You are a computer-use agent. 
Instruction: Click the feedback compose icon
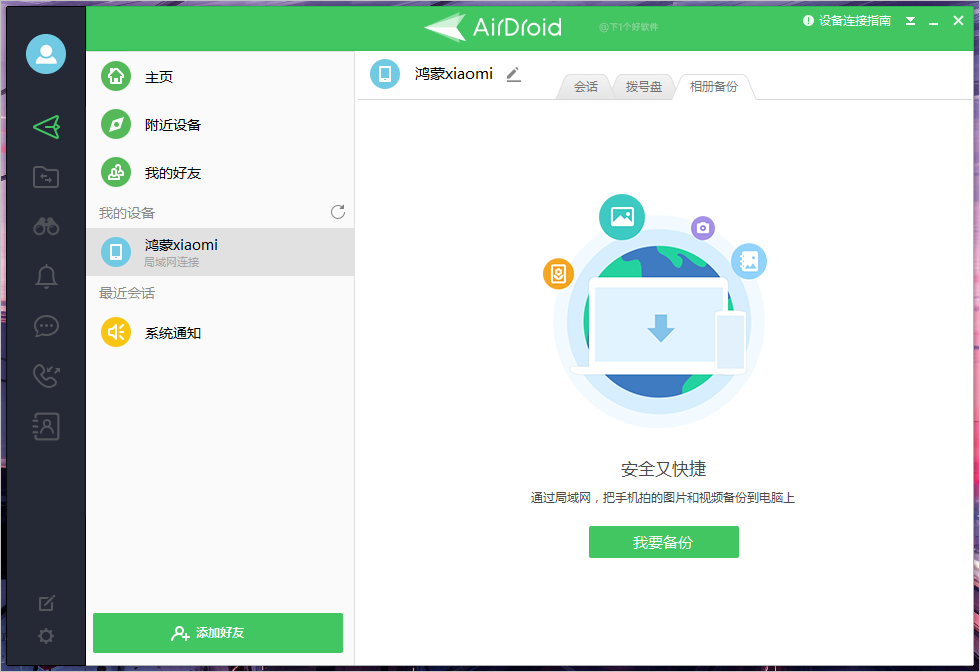[46, 603]
